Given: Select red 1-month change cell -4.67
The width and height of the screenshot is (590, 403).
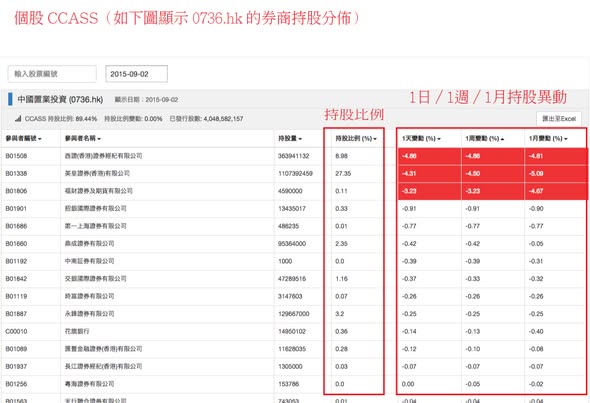Looking at the screenshot, I should [x=556, y=191].
